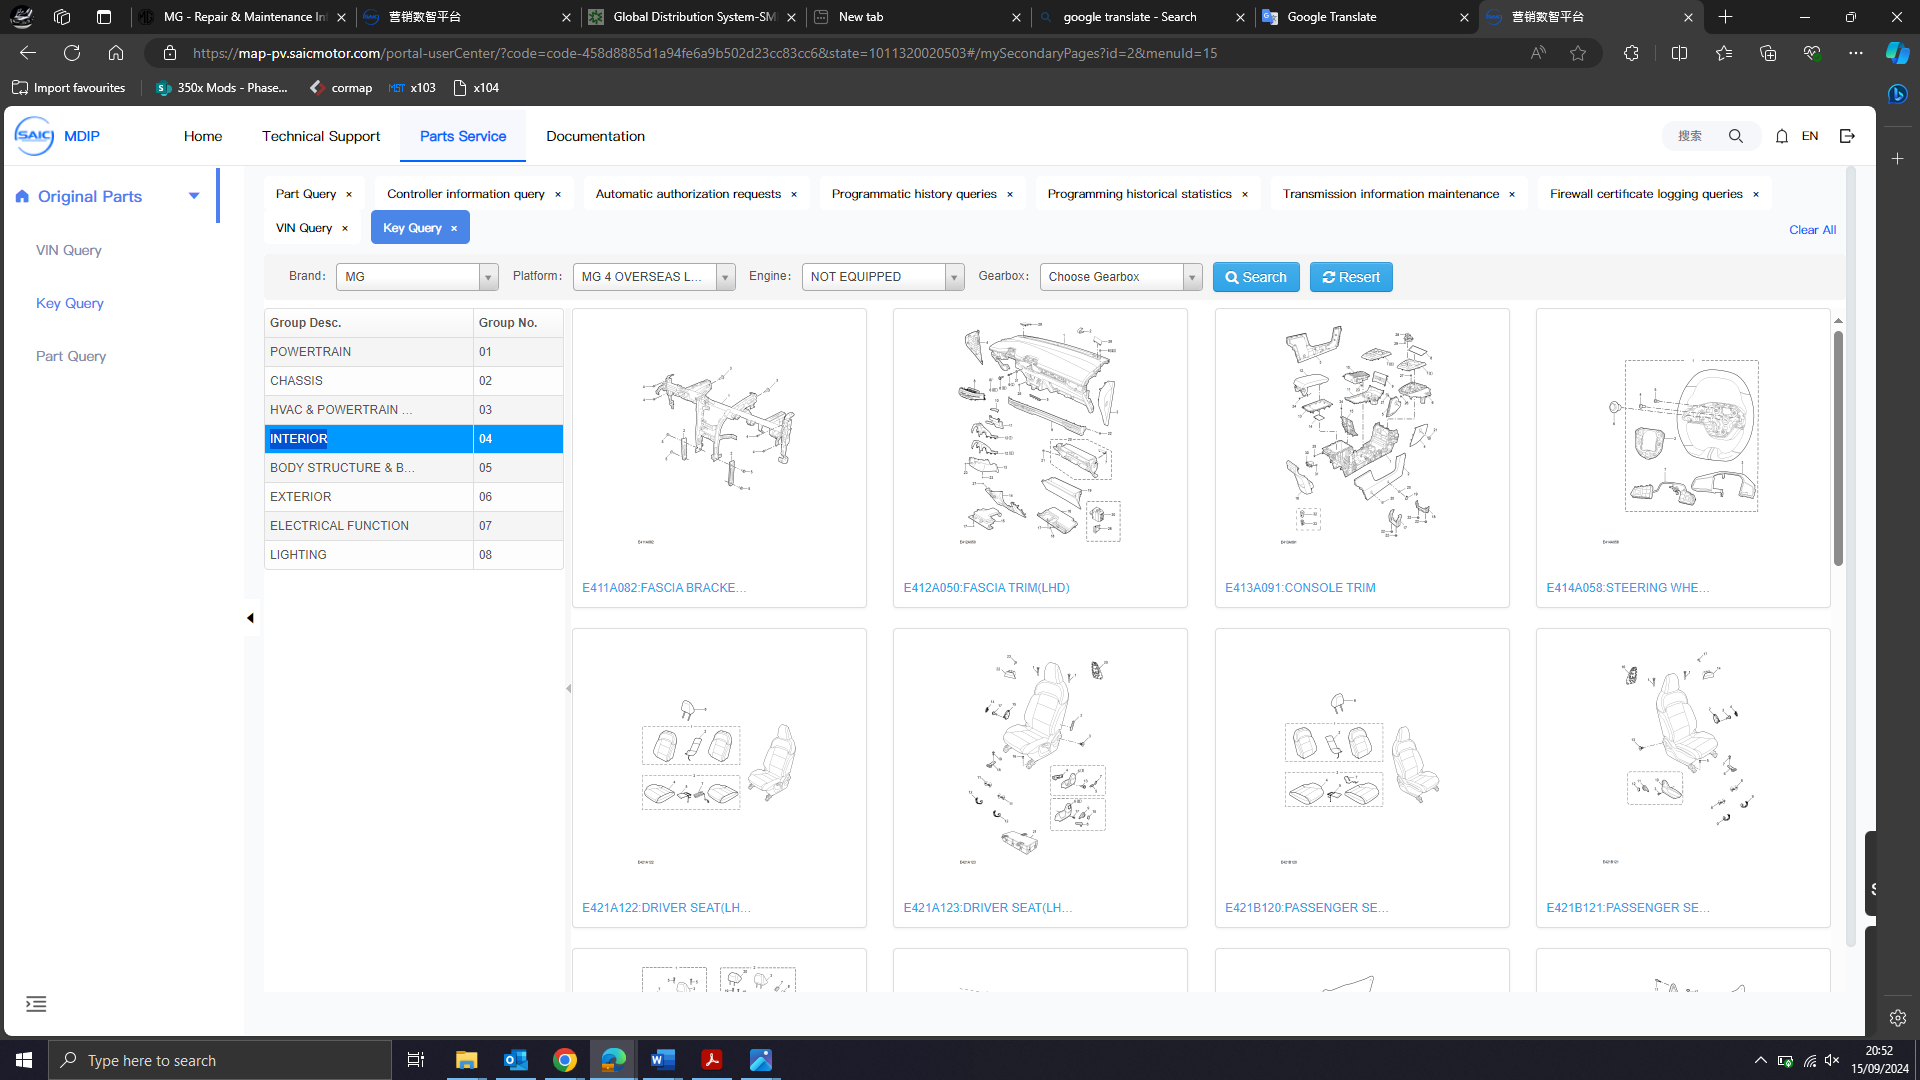This screenshot has height=1080, width=1920.
Task: Click the Windows taskbar search box
Action: [x=220, y=1060]
